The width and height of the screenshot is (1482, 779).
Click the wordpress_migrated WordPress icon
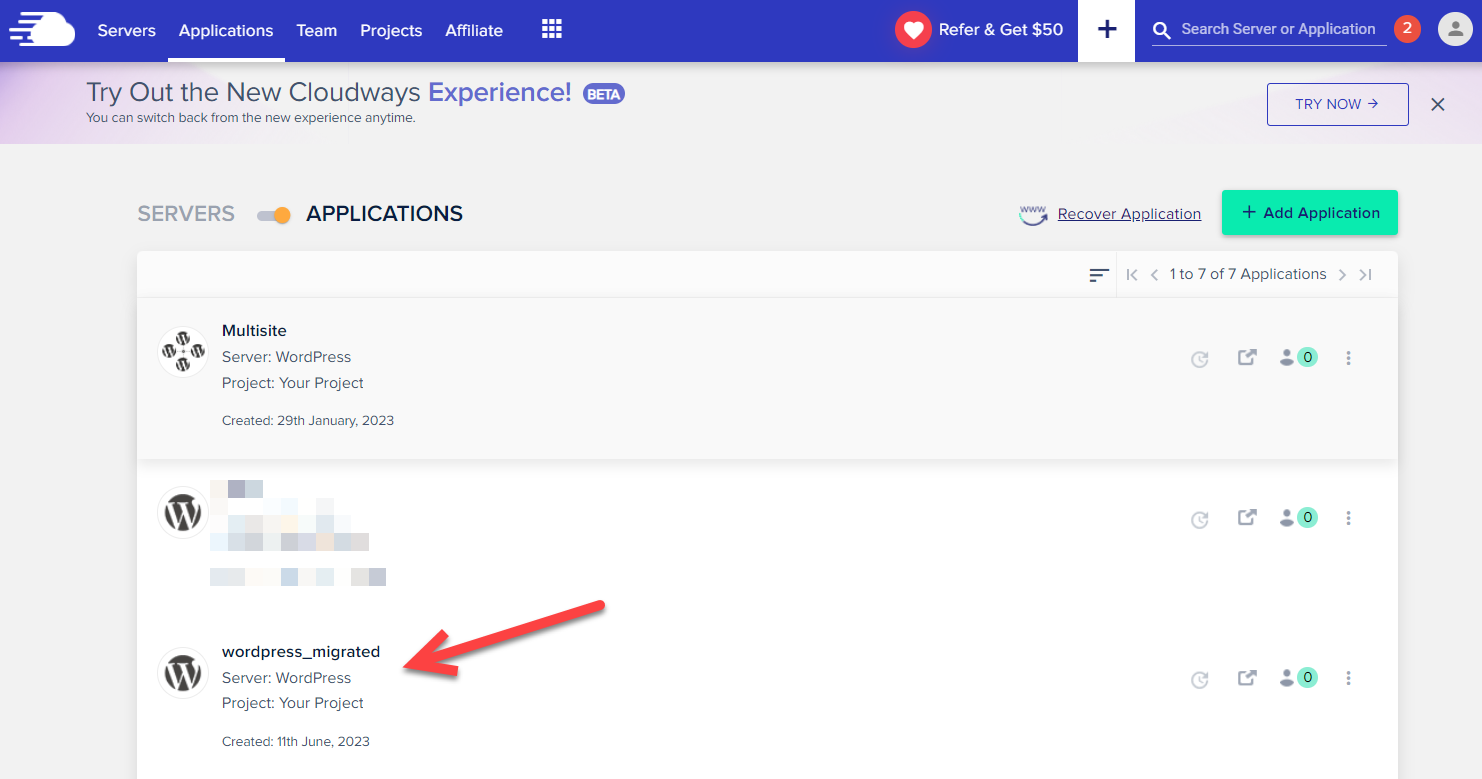[183, 673]
